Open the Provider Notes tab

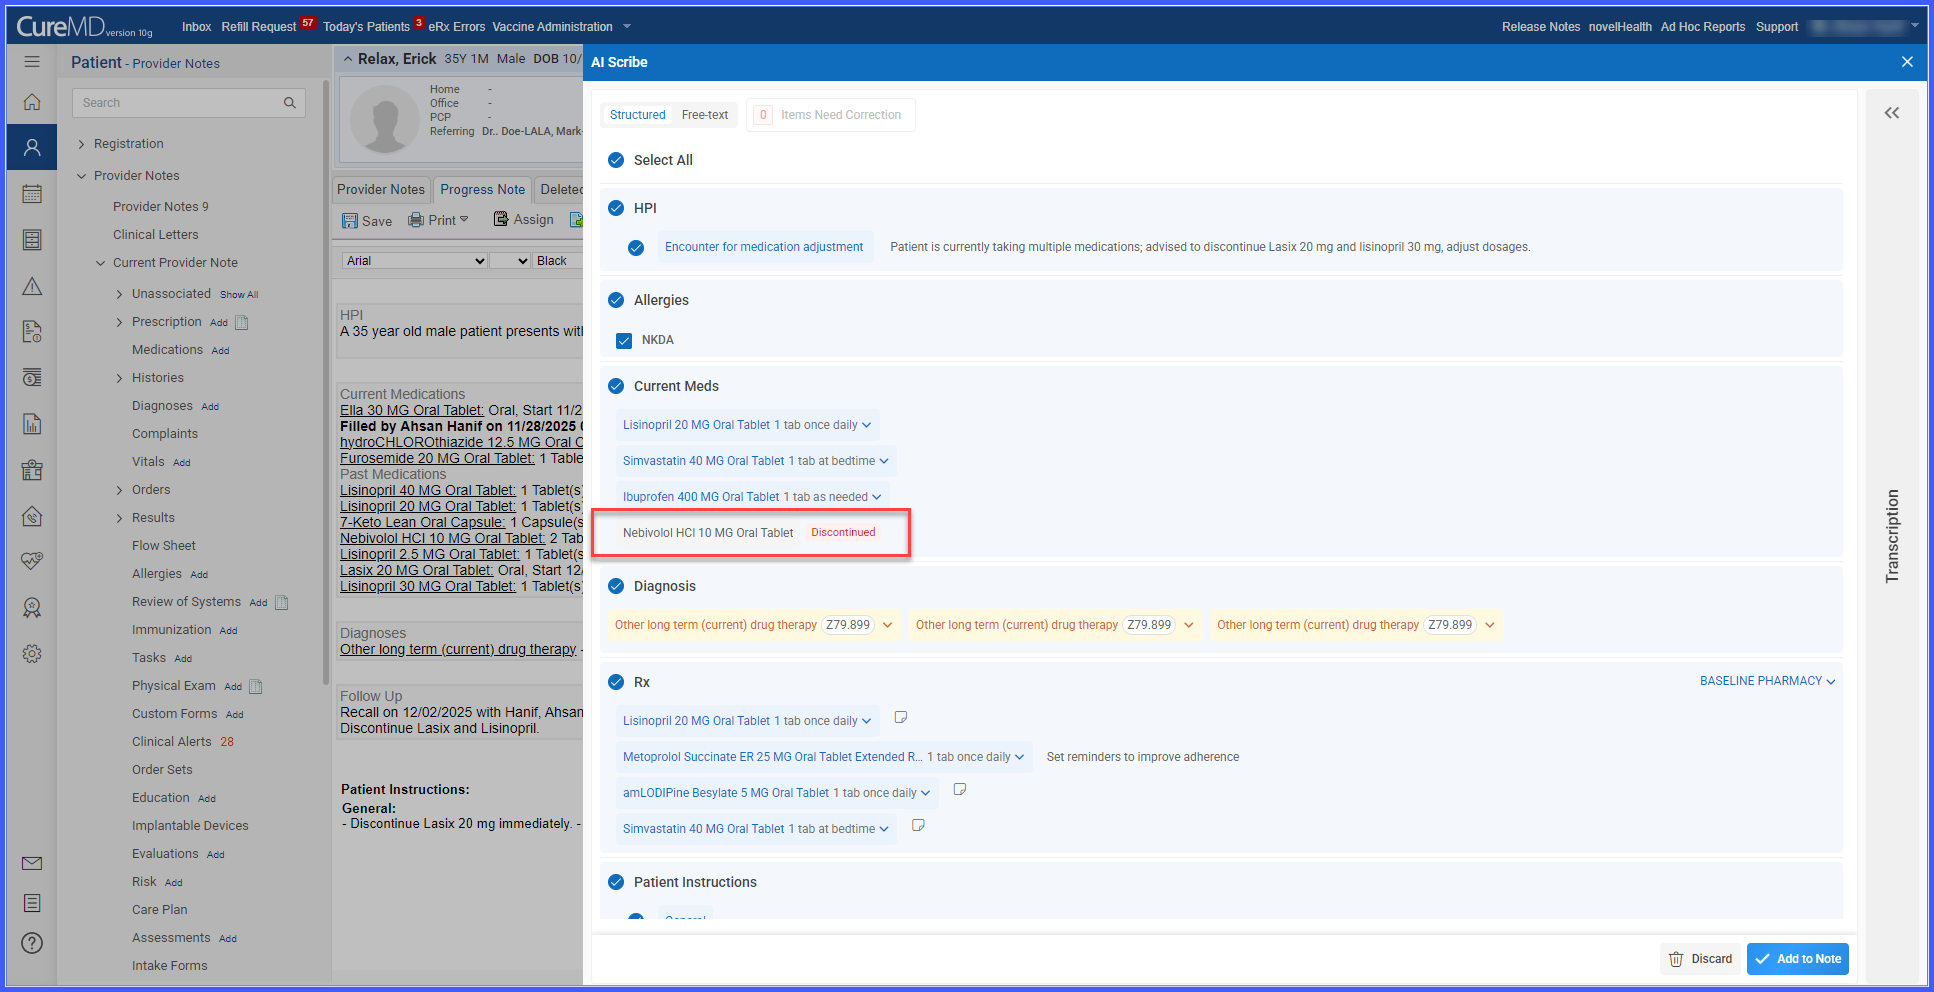pyautogui.click(x=381, y=189)
